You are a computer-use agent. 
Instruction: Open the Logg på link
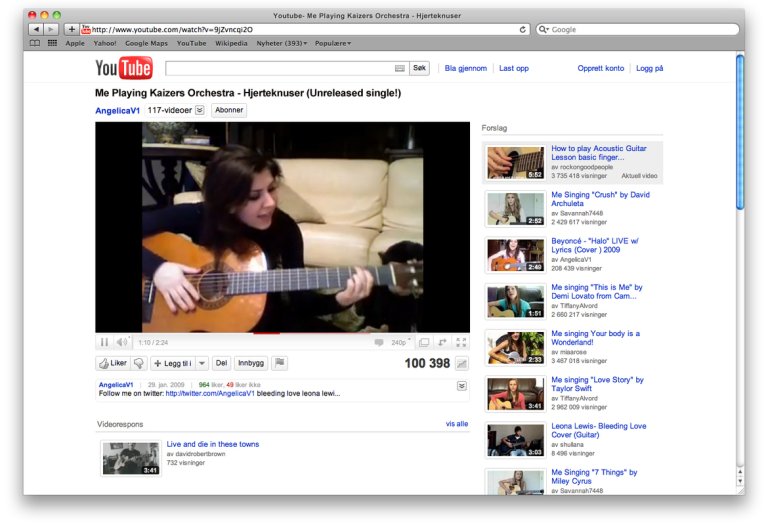(x=649, y=68)
